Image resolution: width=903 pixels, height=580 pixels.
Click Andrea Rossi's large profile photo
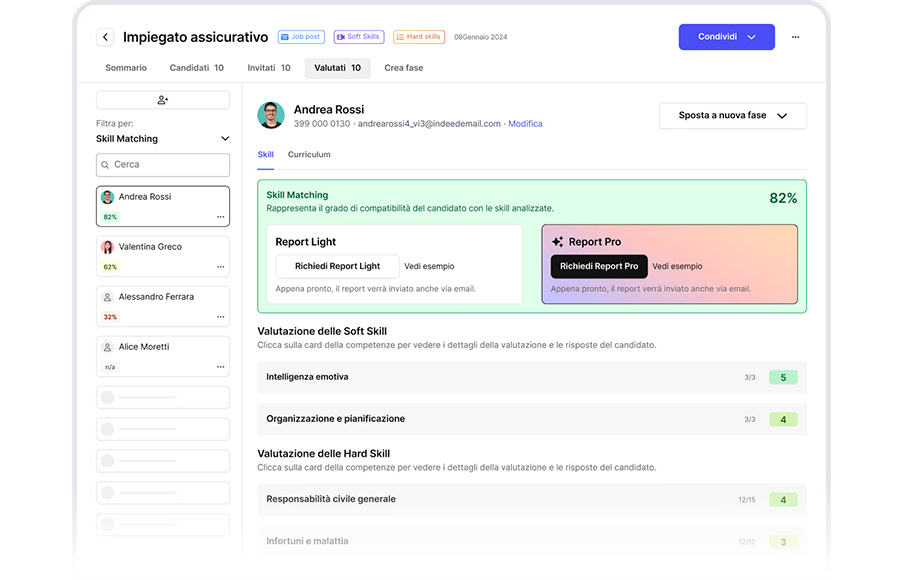pos(271,115)
